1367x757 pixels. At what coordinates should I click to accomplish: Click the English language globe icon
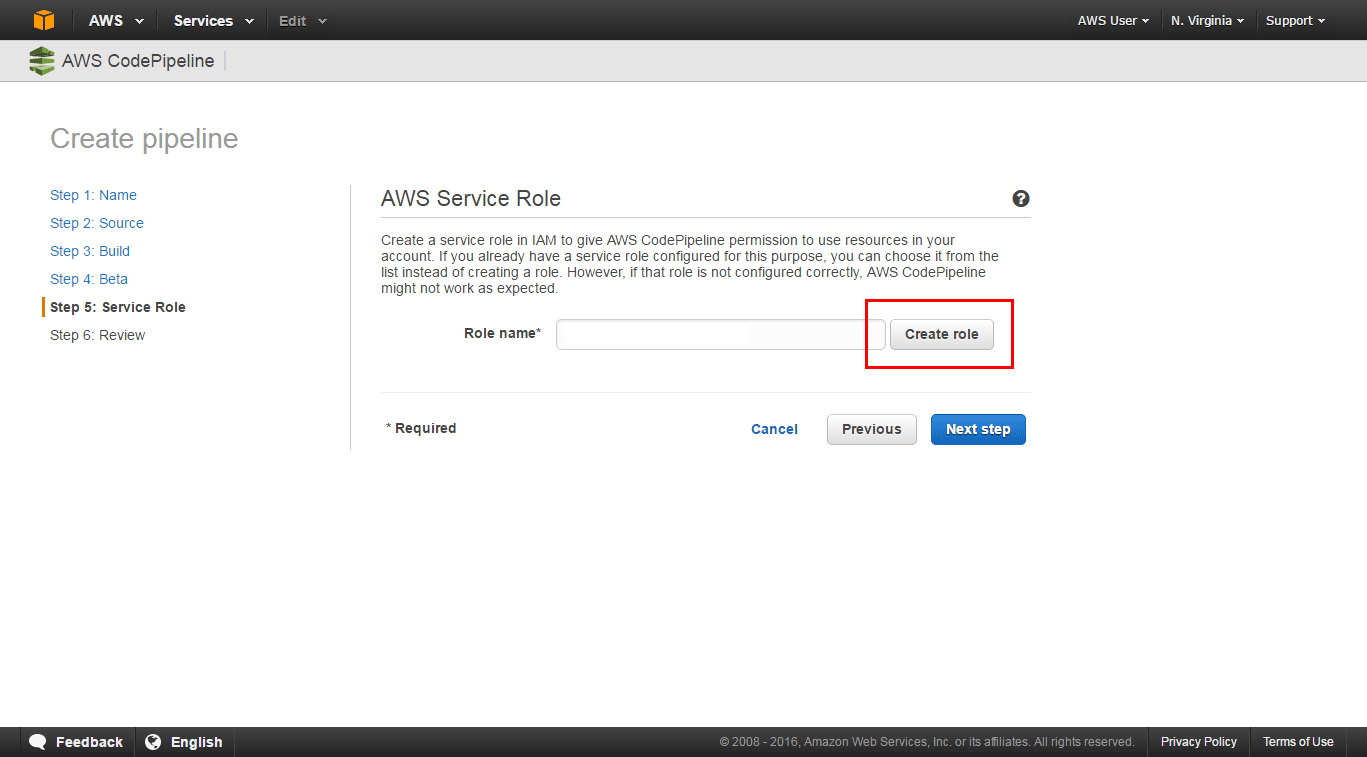[153, 742]
